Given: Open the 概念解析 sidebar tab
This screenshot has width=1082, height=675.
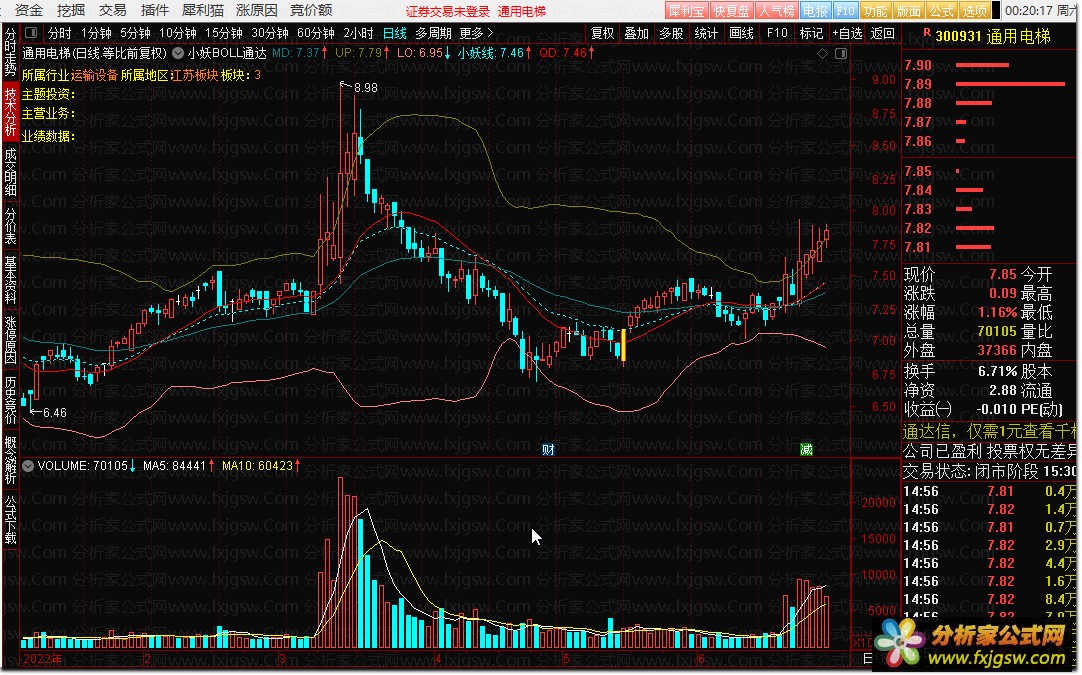Looking at the screenshot, I should tap(10, 460).
